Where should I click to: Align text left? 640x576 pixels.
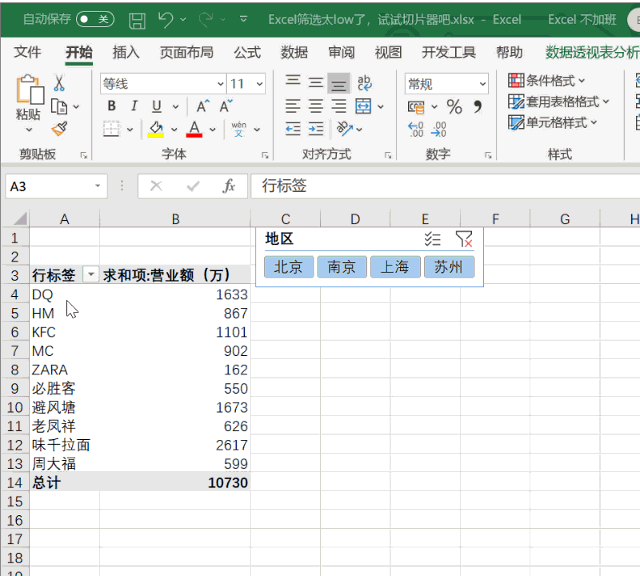tap(293, 106)
